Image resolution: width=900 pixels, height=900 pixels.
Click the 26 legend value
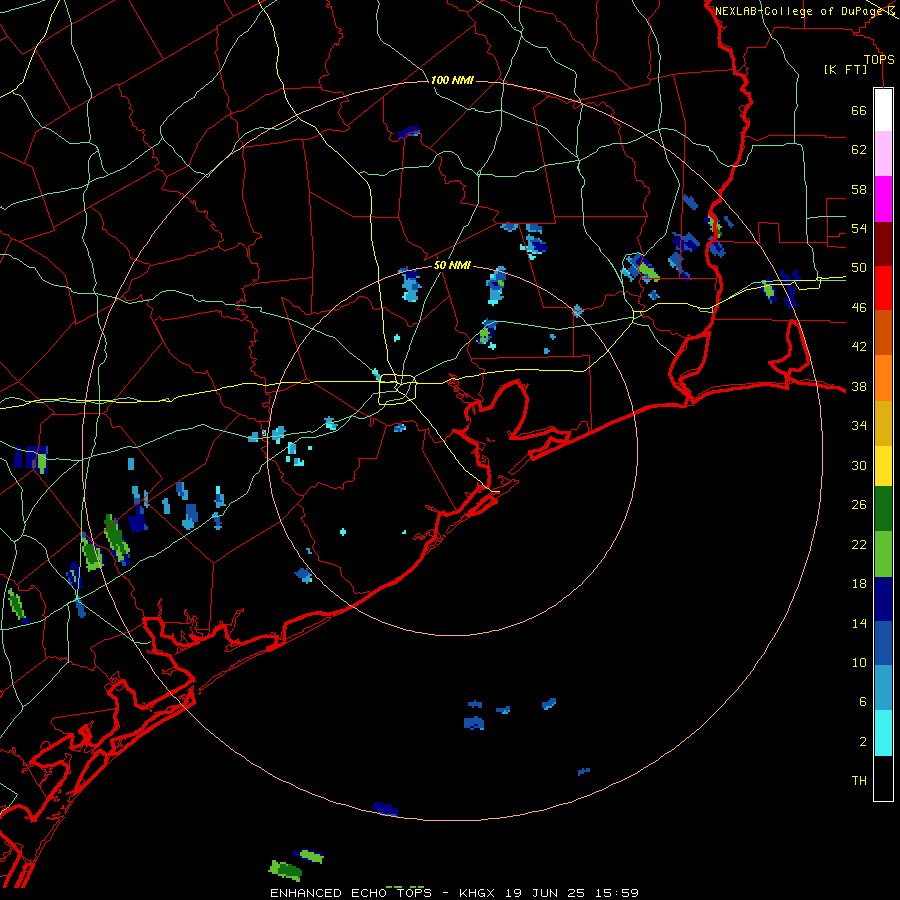[859, 505]
